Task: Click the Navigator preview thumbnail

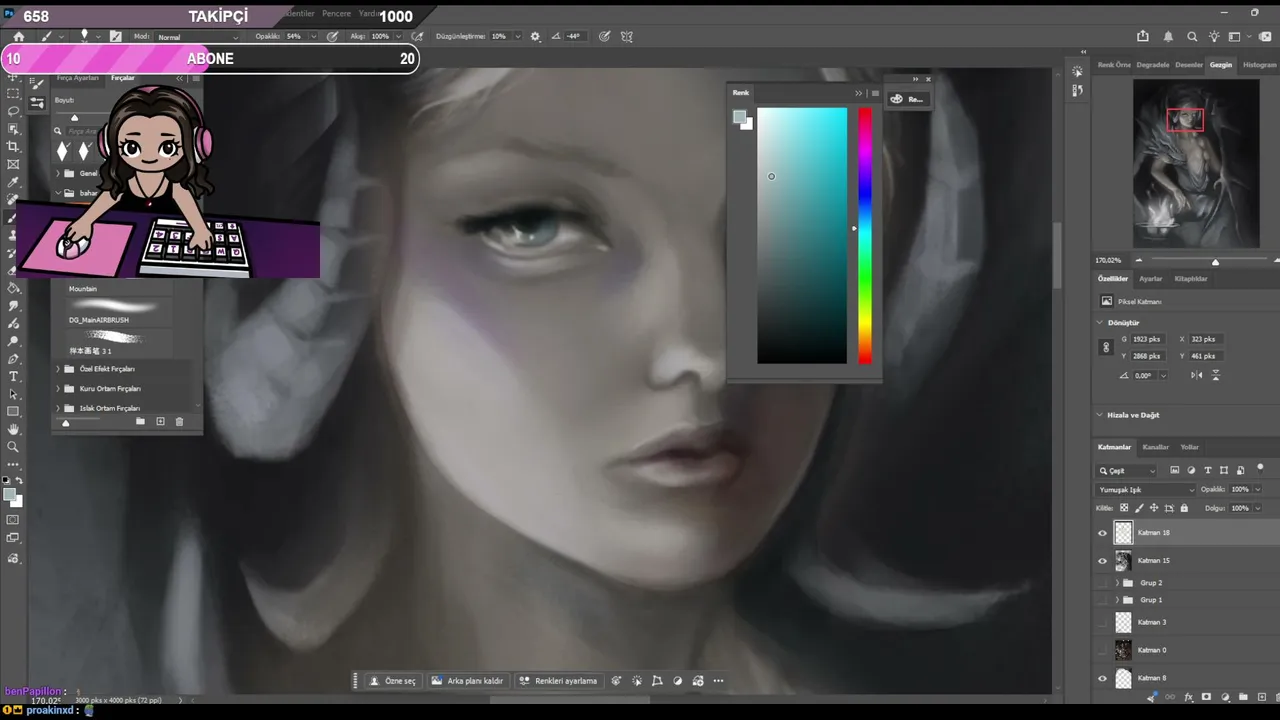Action: click(x=1195, y=163)
